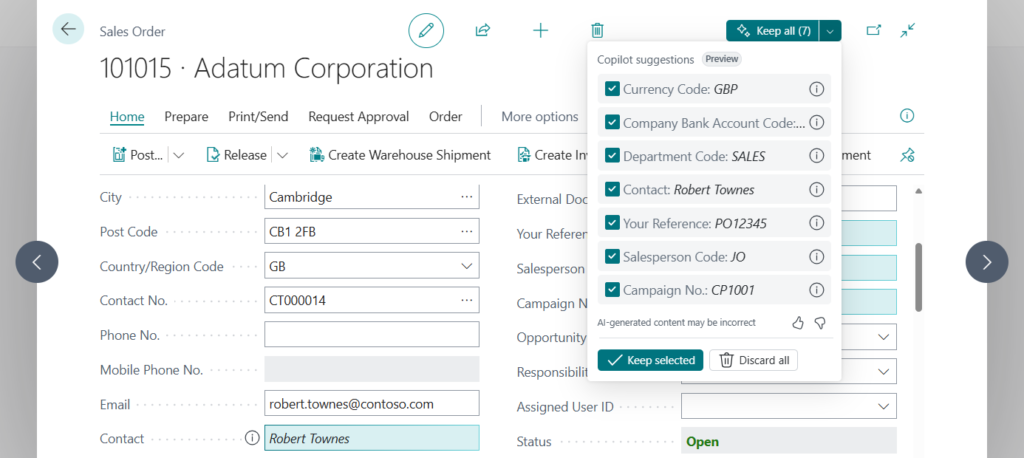The image size is (1024, 458).
Task: Expand the Keep all dropdown arrow
Action: (x=830, y=31)
